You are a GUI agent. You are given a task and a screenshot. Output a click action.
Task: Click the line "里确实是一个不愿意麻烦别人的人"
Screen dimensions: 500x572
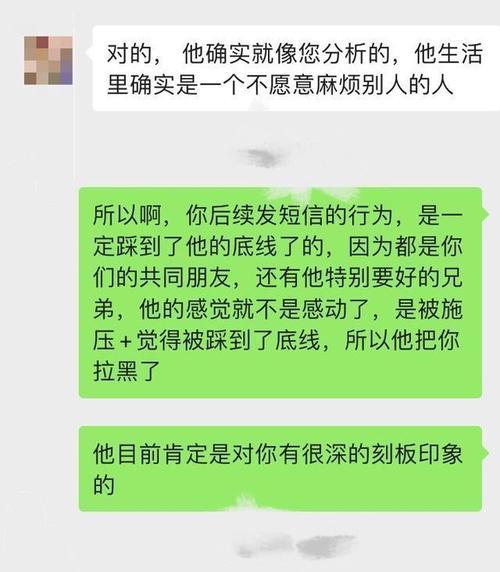[280, 86]
